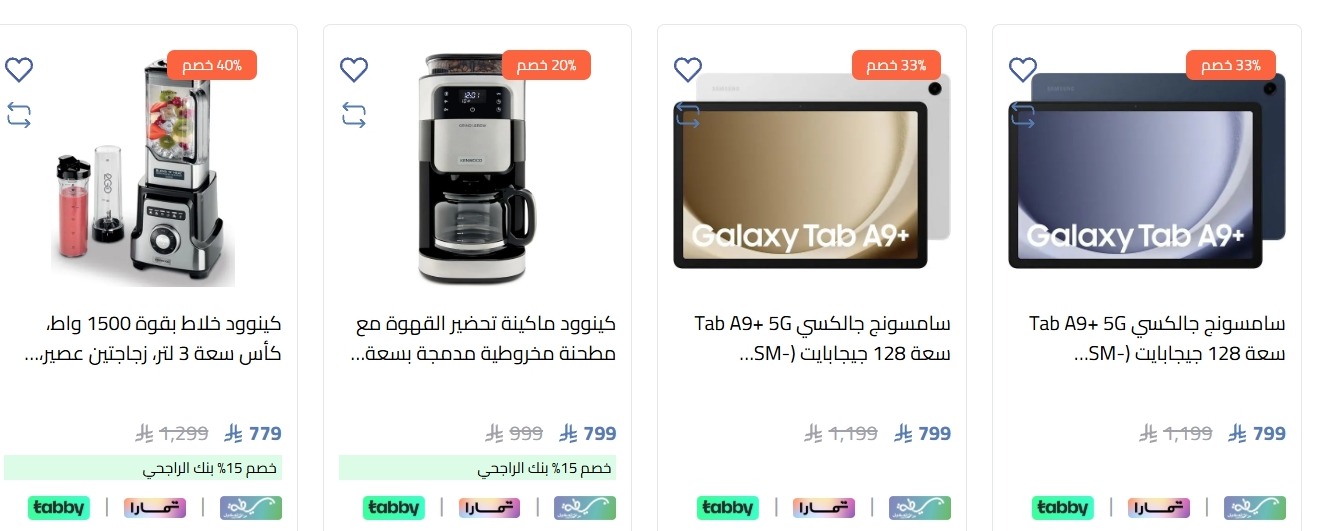Screen dimensions: 1321x531
Task: Toggle wishlist heart on navy Galaxy Tab A9+
Action: (x=1023, y=69)
